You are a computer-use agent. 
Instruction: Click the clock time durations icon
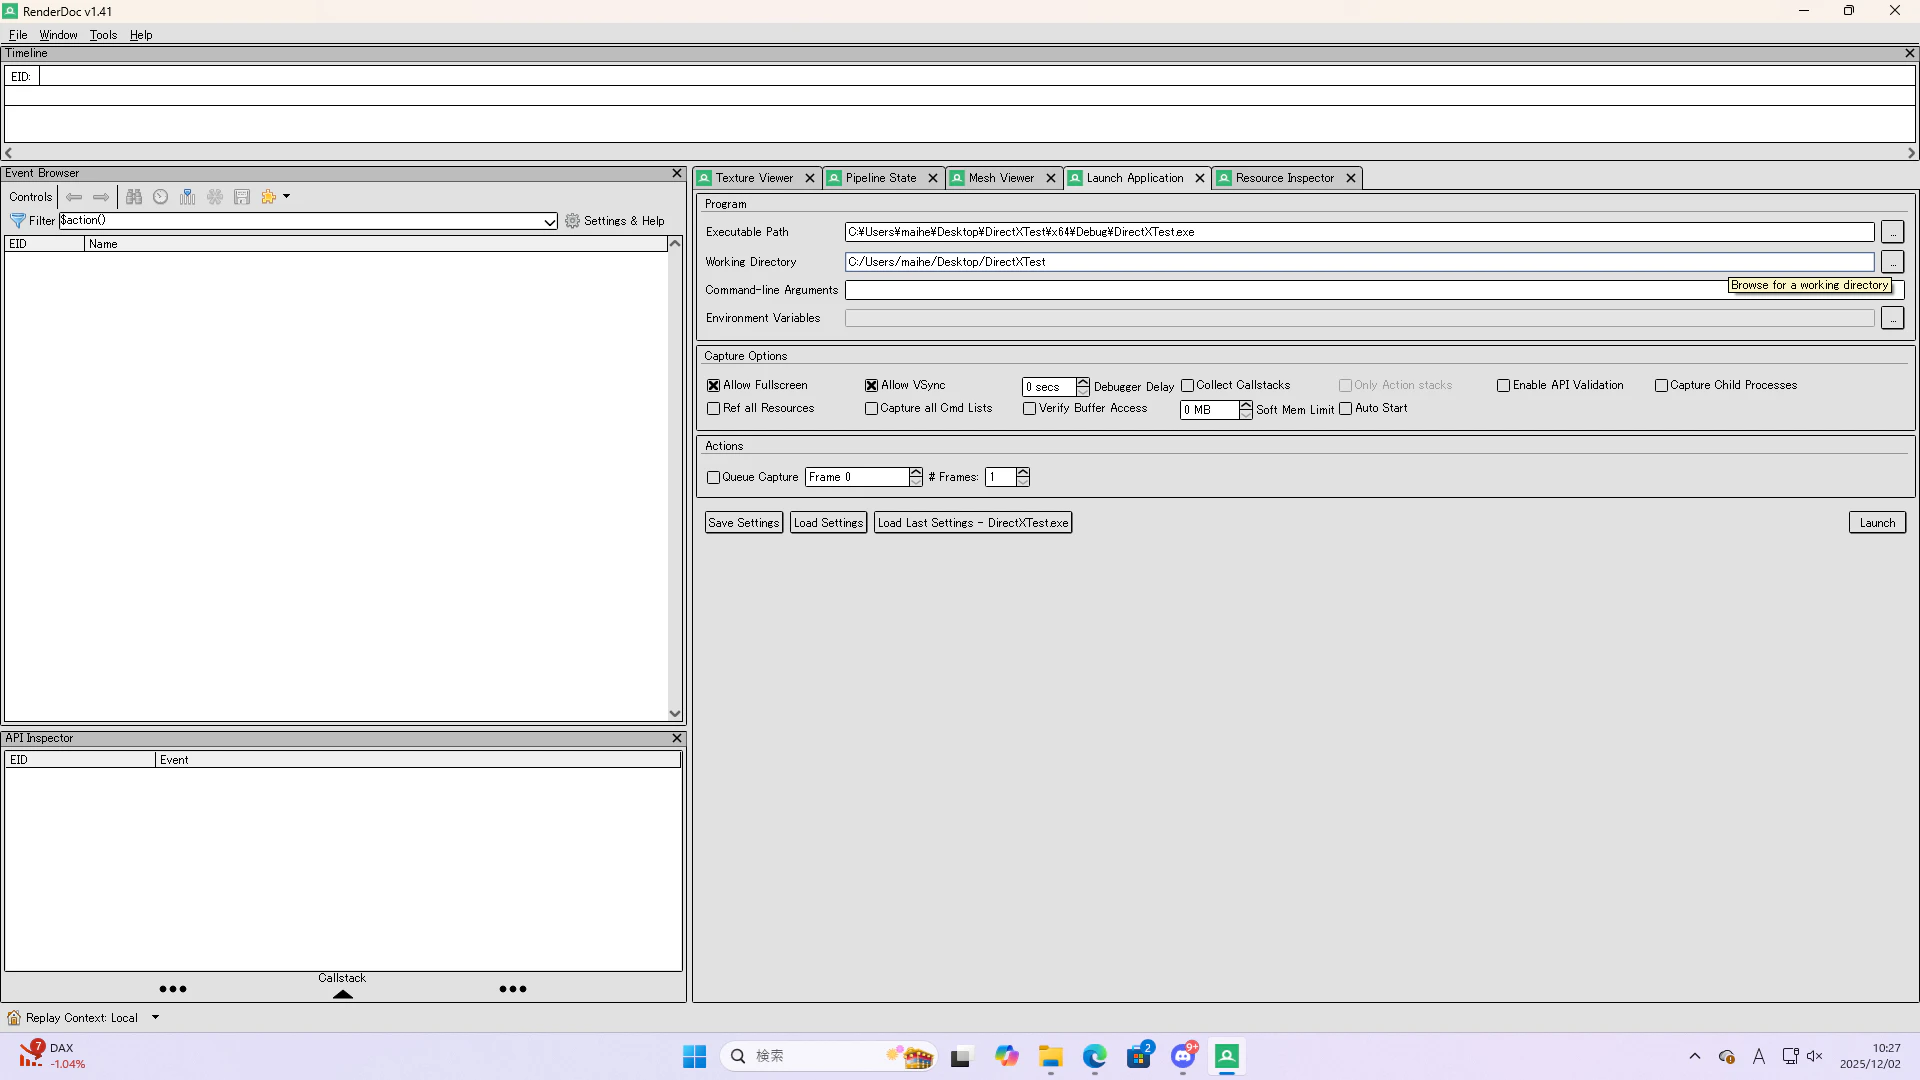(x=160, y=197)
